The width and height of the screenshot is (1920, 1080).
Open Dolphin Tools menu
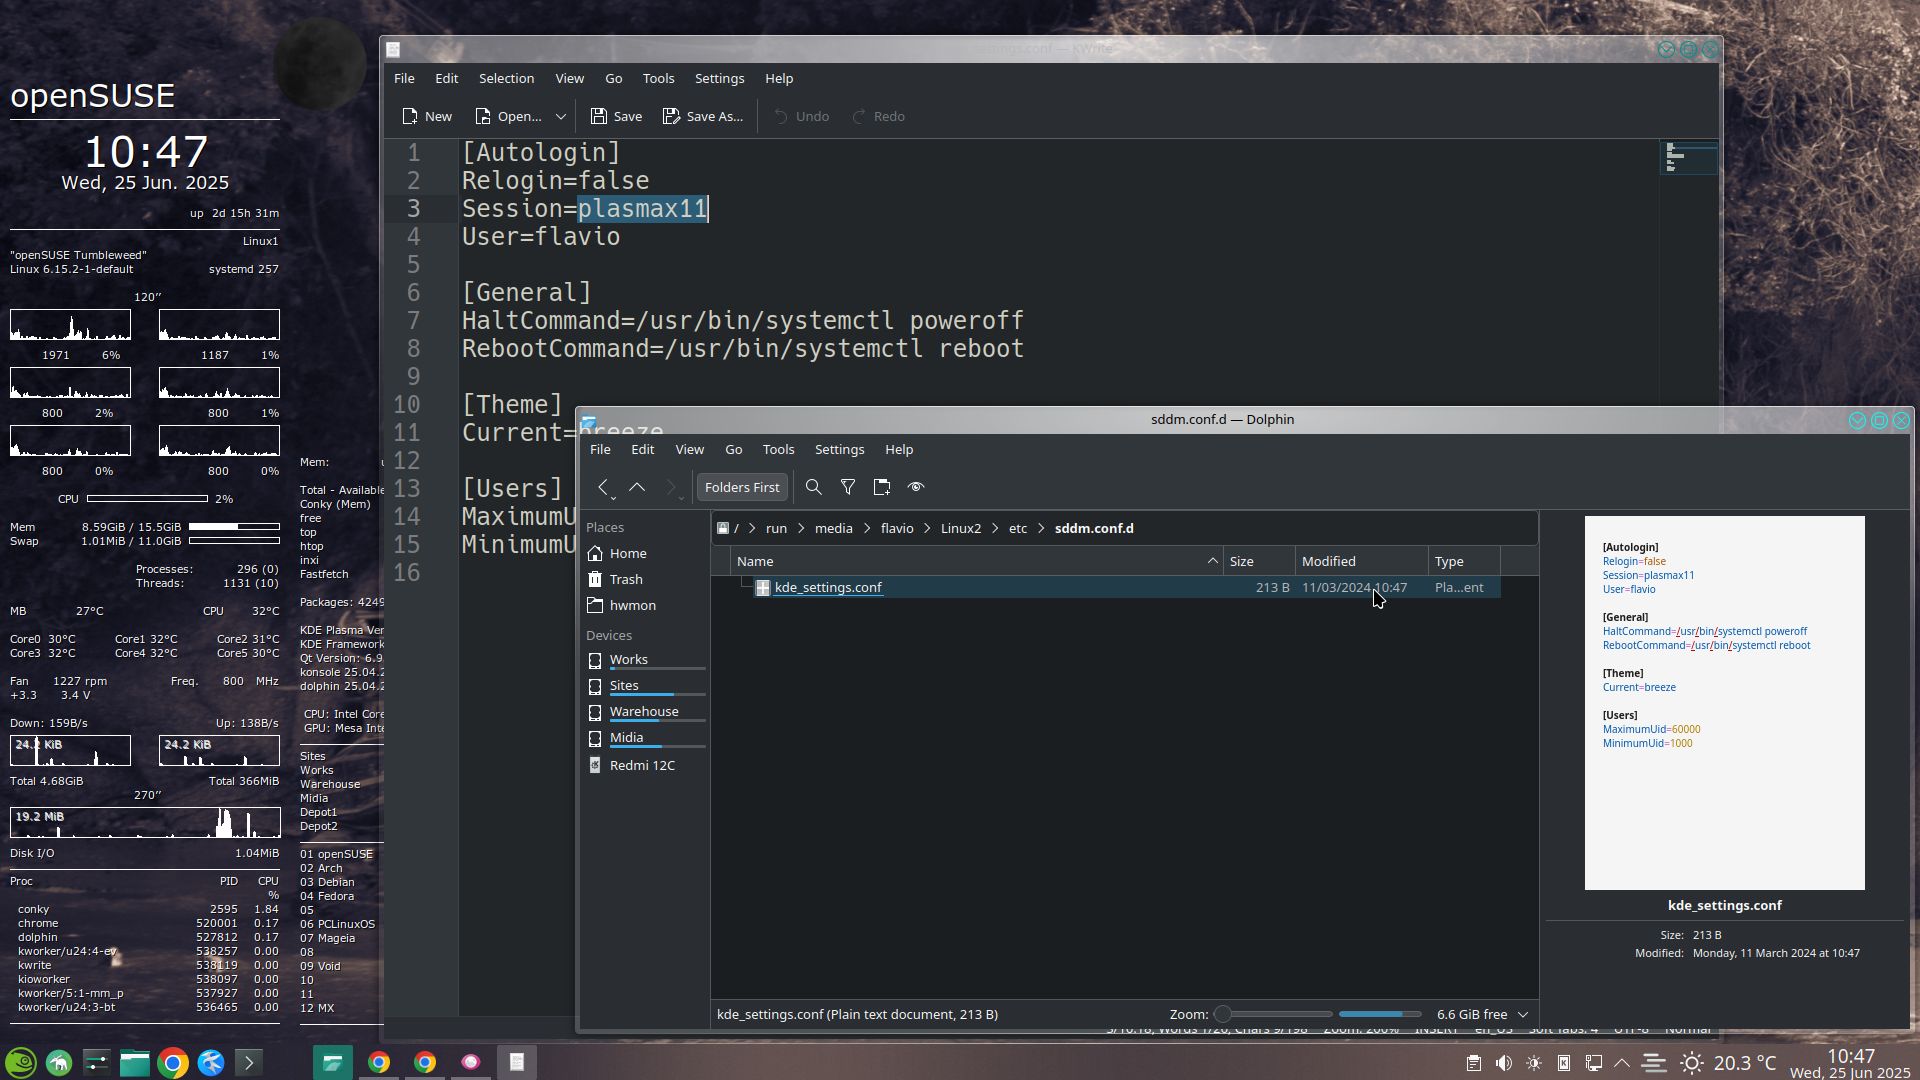click(778, 449)
